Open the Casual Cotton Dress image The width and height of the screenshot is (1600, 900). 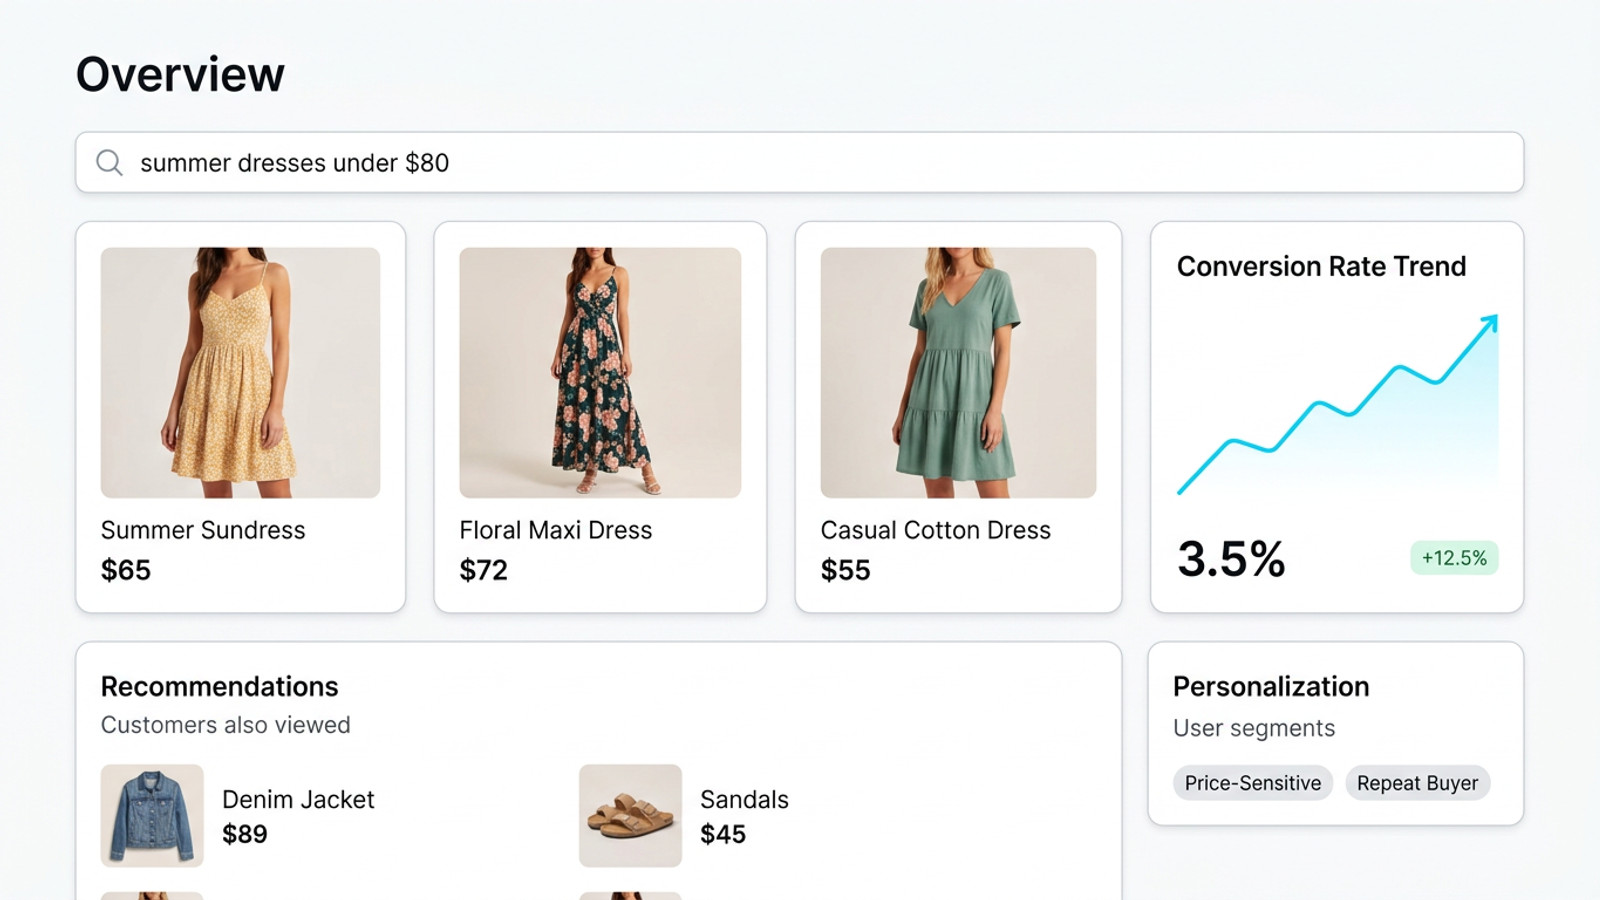click(958, 372)
